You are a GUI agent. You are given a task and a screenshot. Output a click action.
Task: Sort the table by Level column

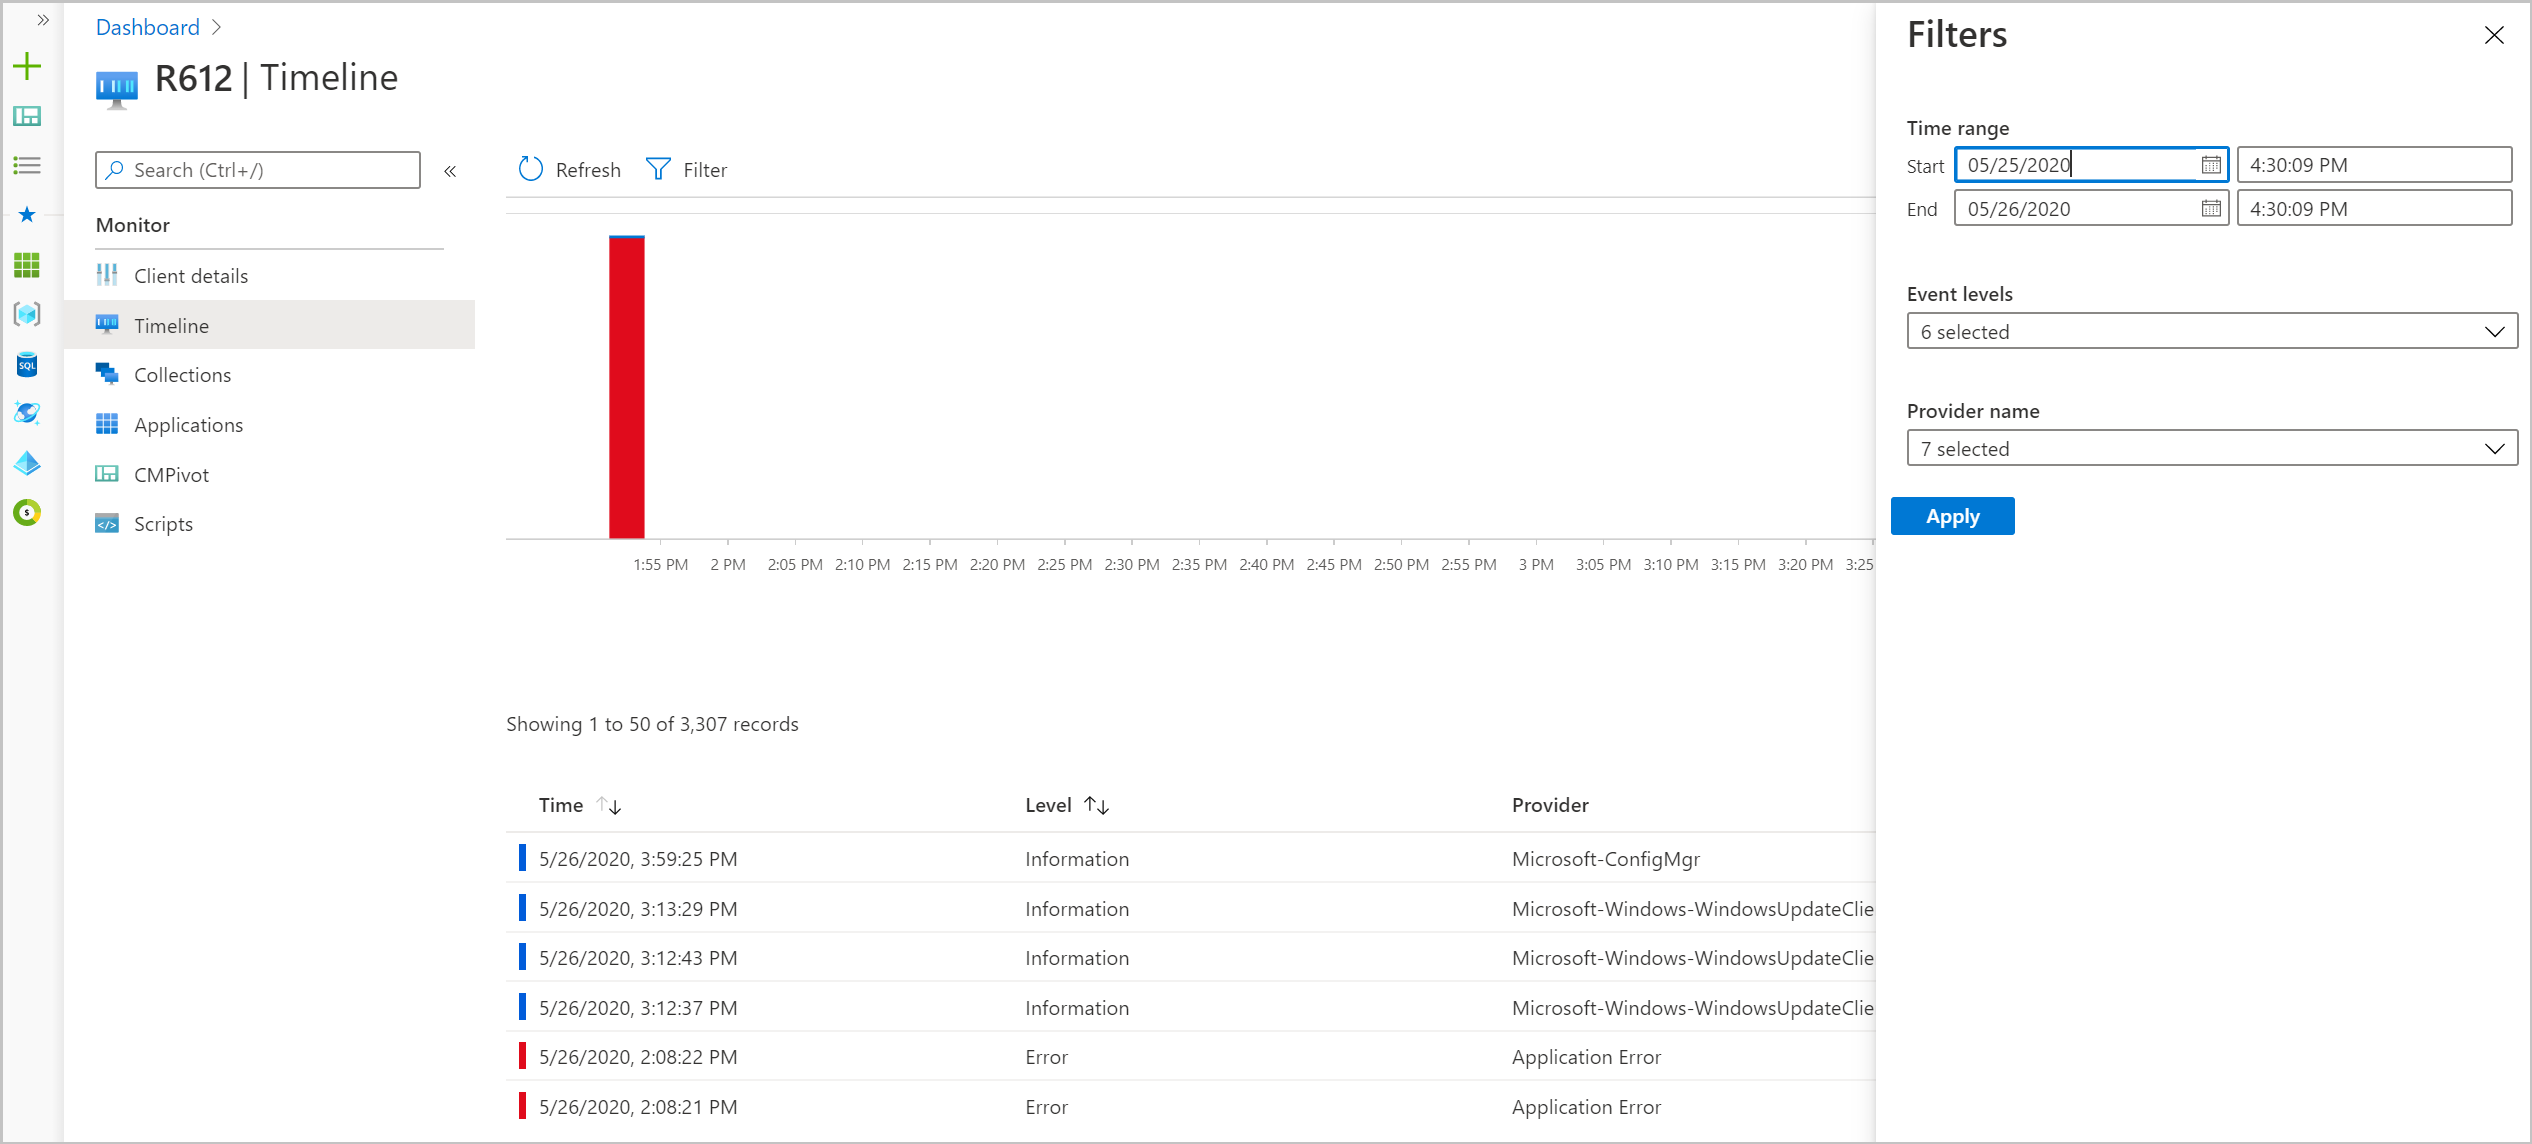point(1097,805)
